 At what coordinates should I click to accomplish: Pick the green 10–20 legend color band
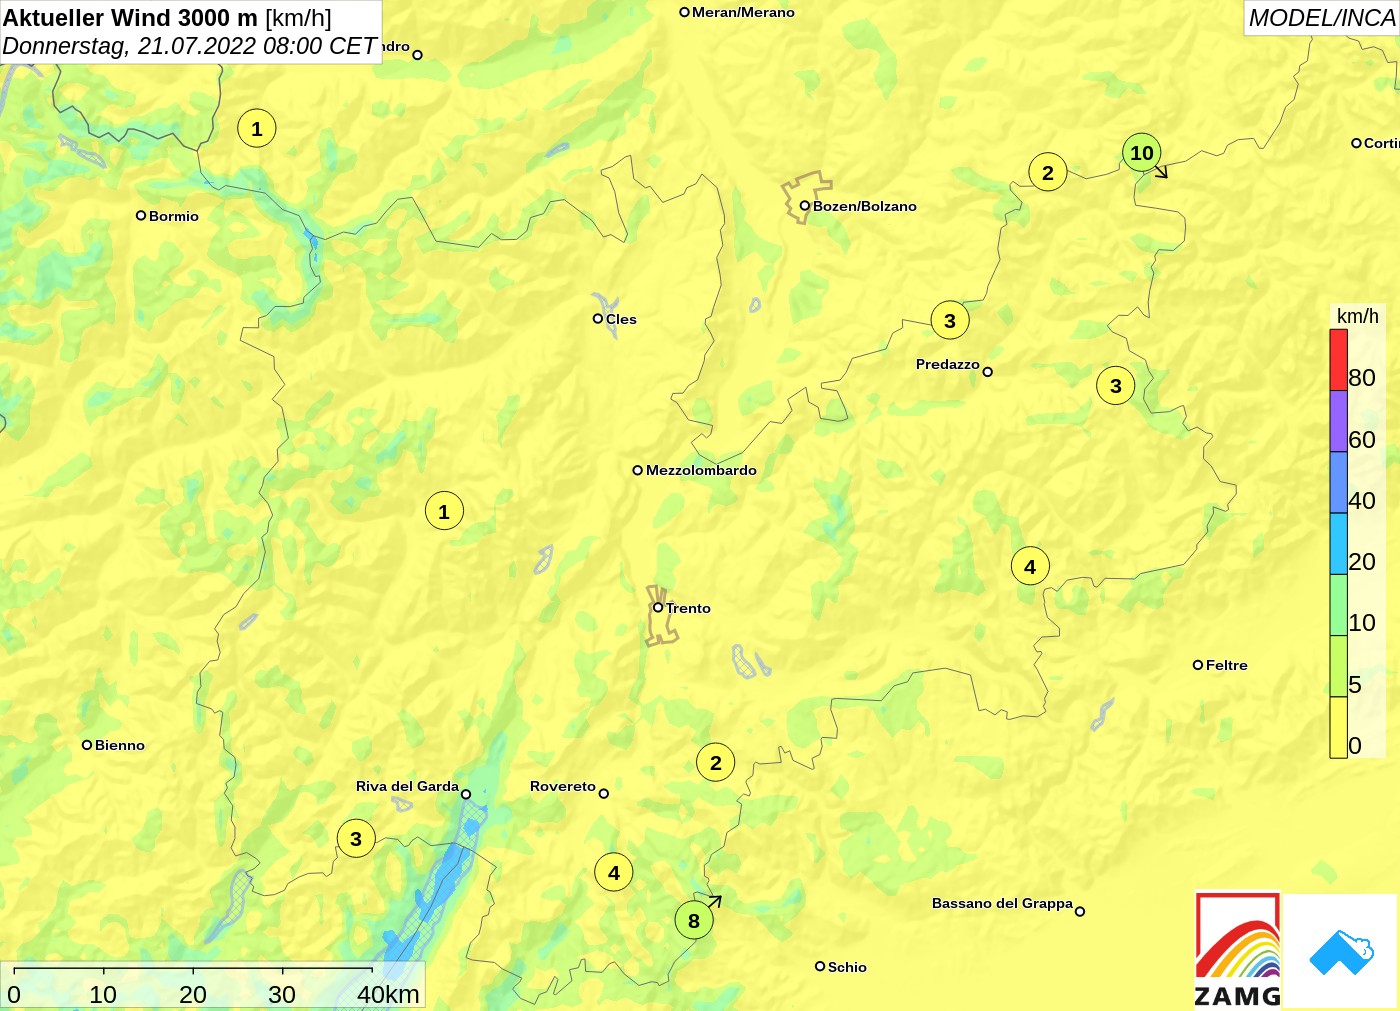point(1338,605)
